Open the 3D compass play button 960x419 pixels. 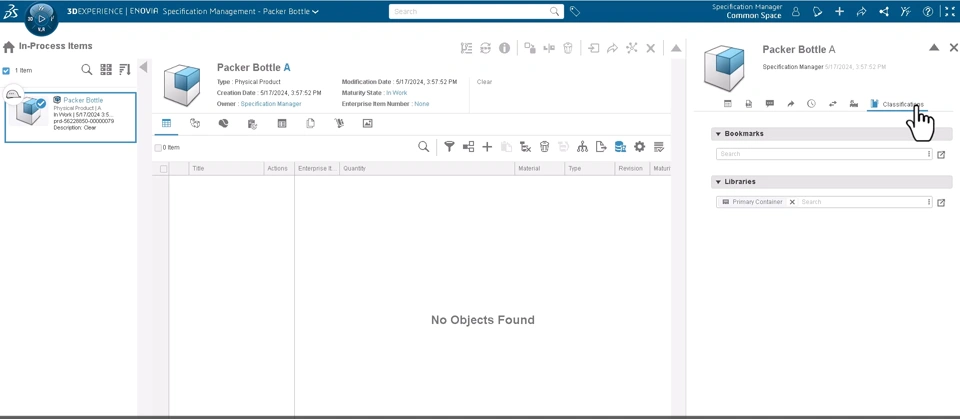click(x=42, y=19)
